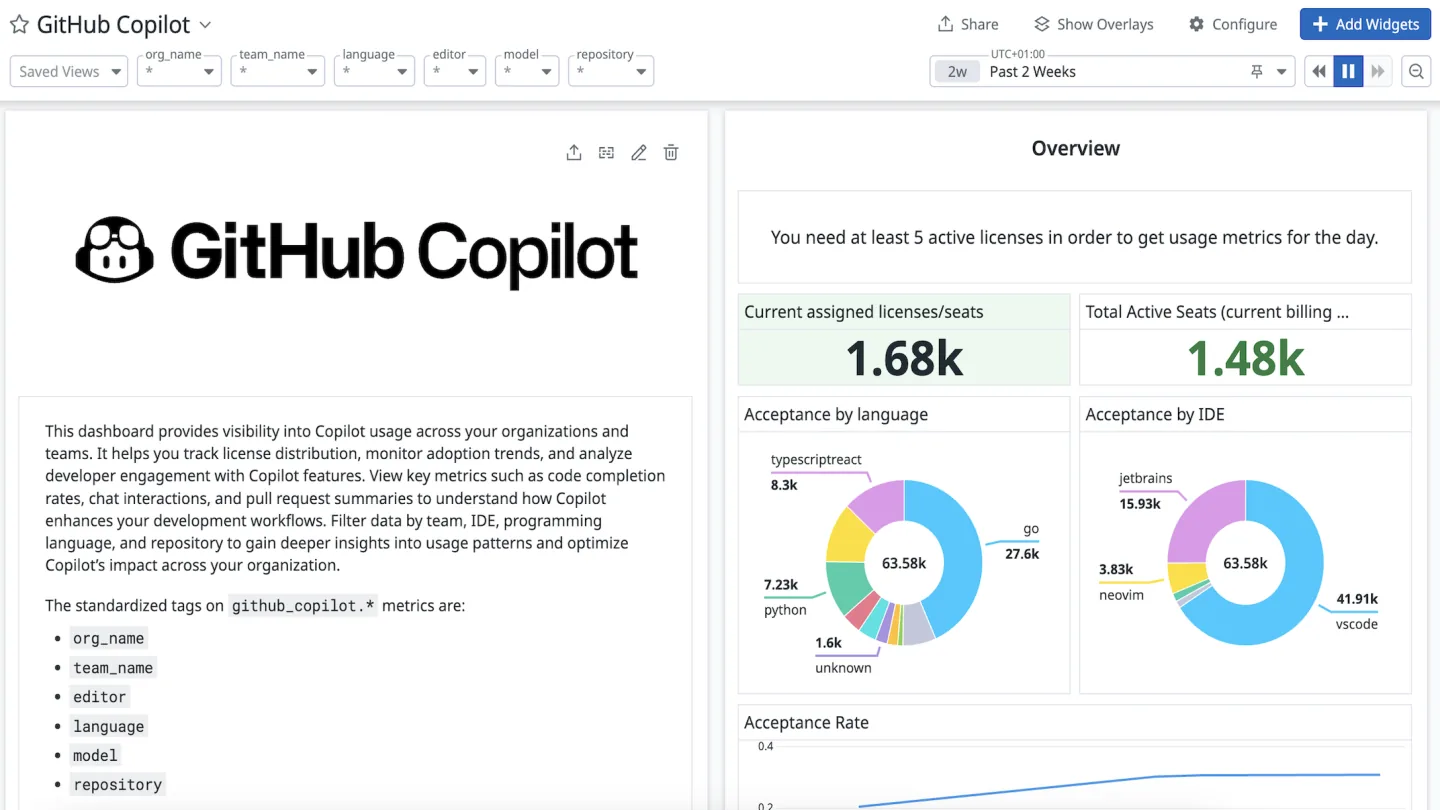Image resolution: width=1440 pixels, height=810 pixels.
Task: Click the Acceptance Rate line chart
Action: (1075, 775)
